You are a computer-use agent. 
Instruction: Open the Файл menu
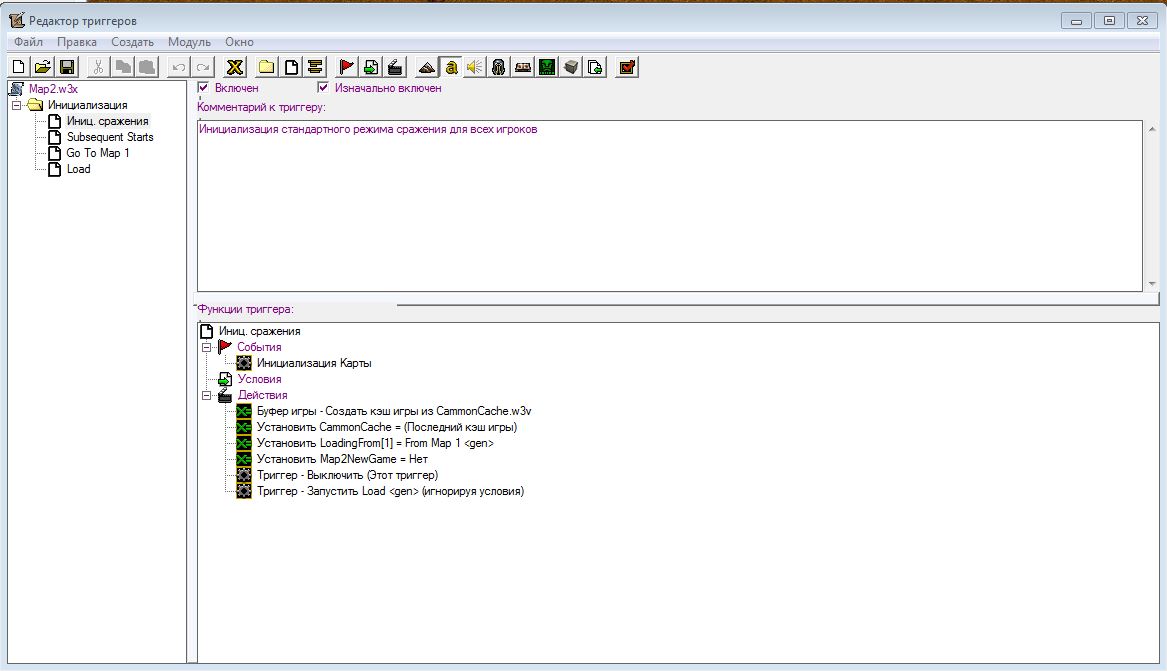point(28,42)
